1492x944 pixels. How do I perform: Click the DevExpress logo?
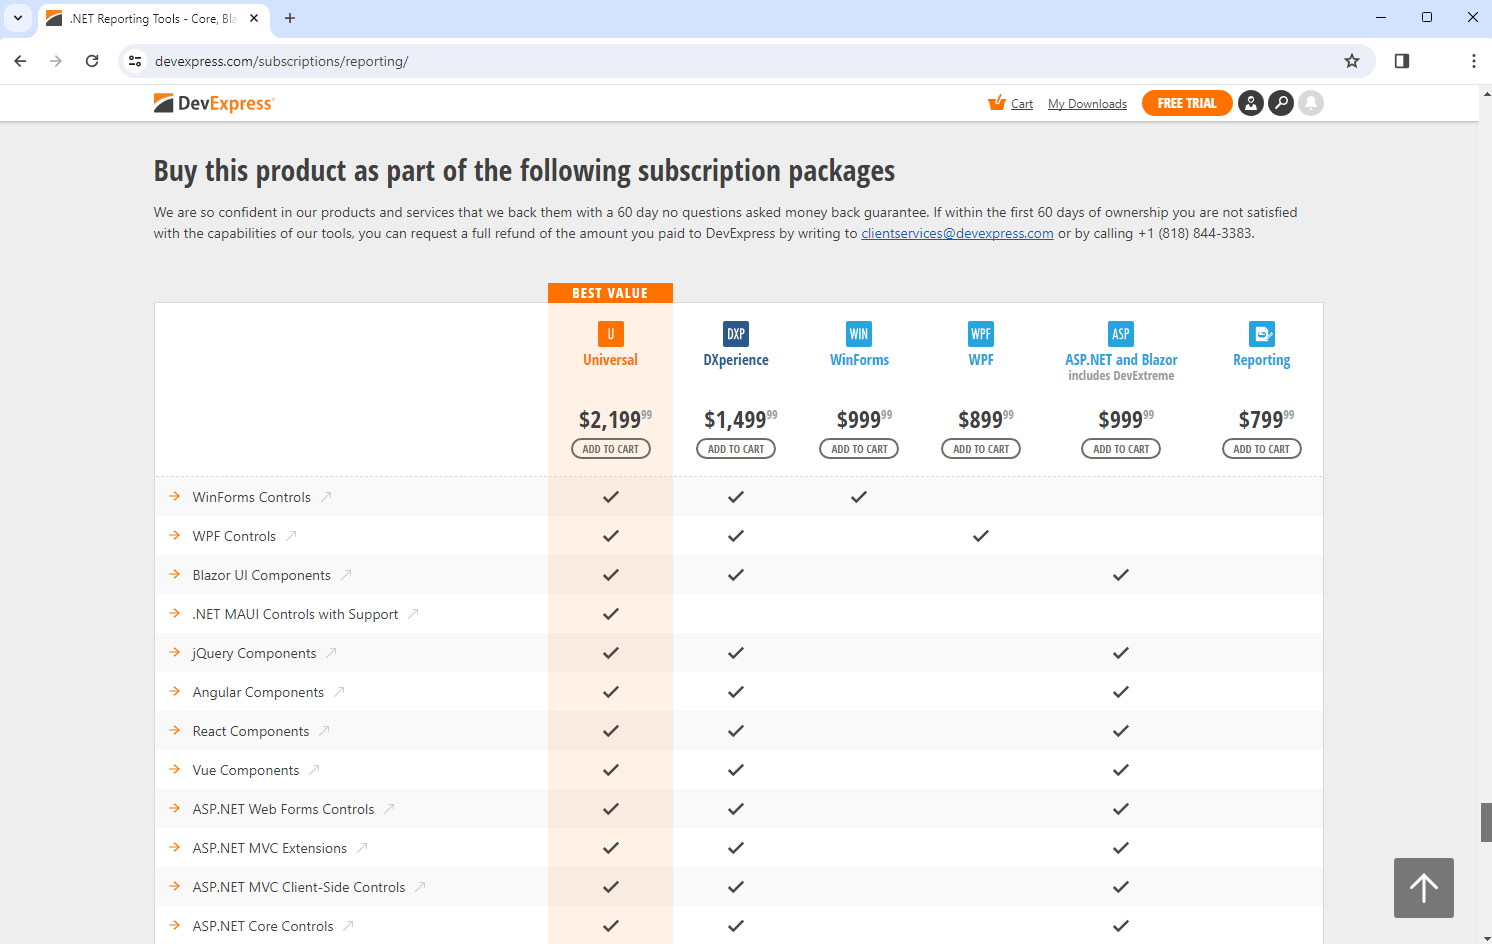click(213, 102)
